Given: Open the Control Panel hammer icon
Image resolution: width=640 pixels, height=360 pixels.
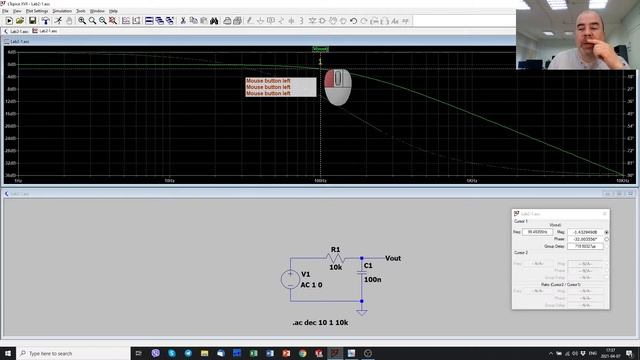Looking at the screenshot, I should tap(45, 20).
